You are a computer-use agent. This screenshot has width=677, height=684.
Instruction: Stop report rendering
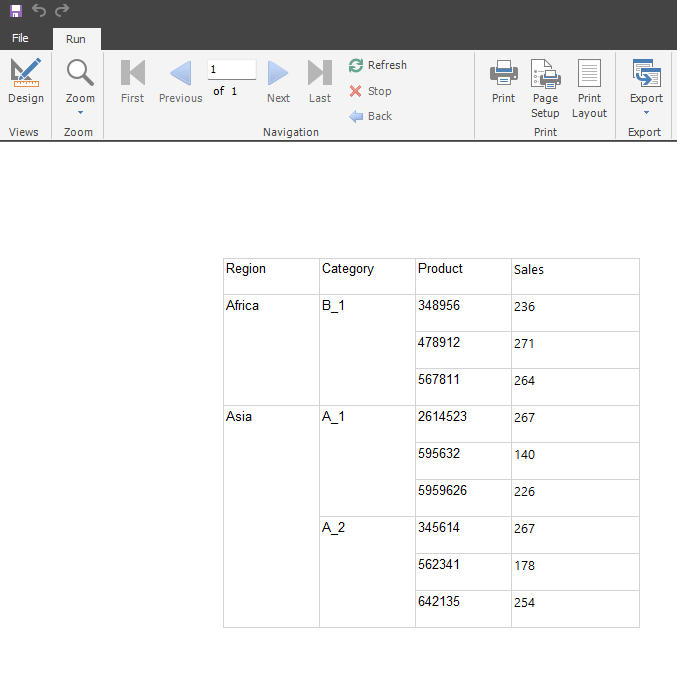pyautogui.click(x=370, y=91)
